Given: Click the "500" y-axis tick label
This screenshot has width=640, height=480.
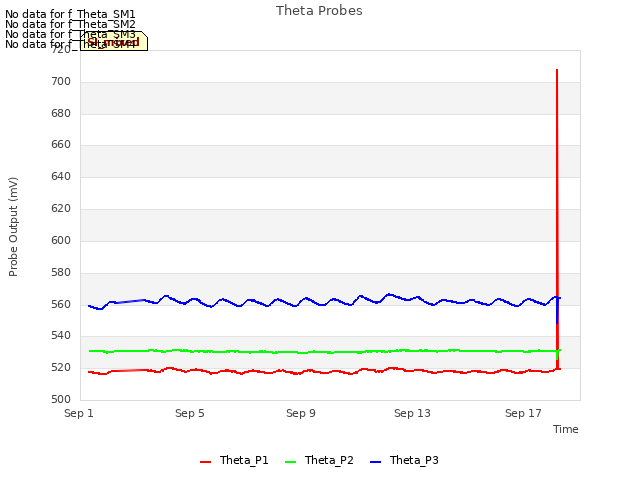Looking at the screenshot, I should [61, 400].
